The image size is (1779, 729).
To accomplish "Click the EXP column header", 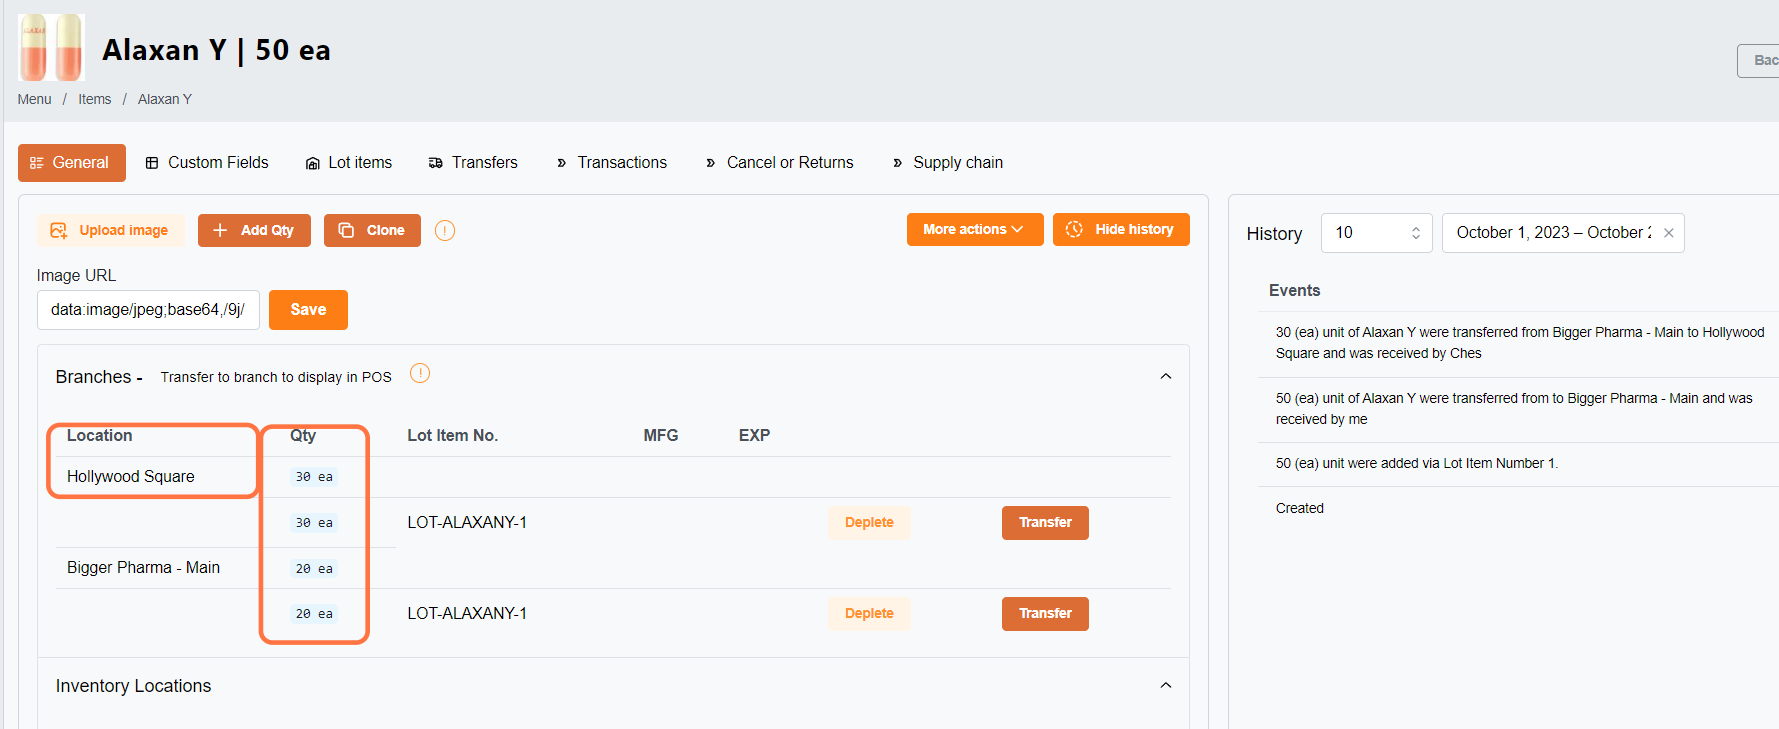I will [x=754, y=436].
